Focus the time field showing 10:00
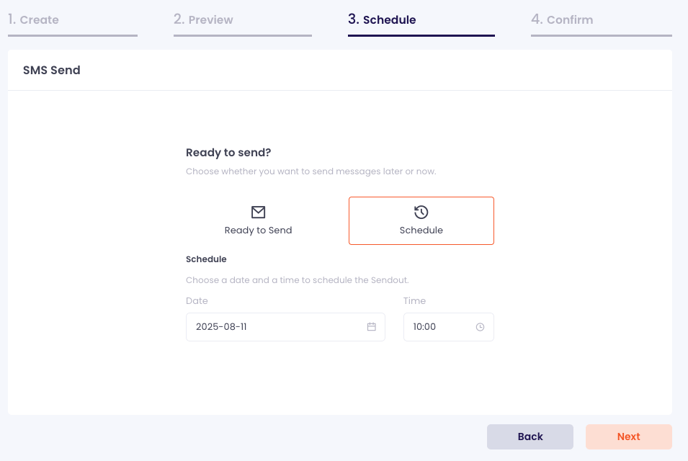 click(x=448, y=327)
